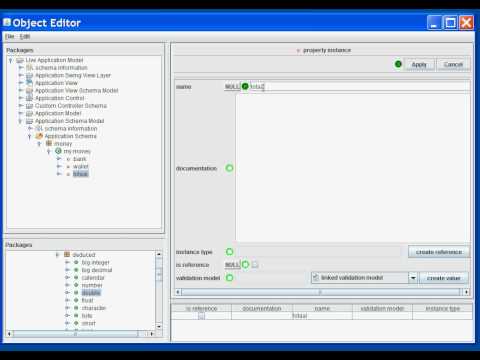Click the lower Packages tree horizontal scrollbar
This screenshot has height=360, width=480.
point(76,333)
